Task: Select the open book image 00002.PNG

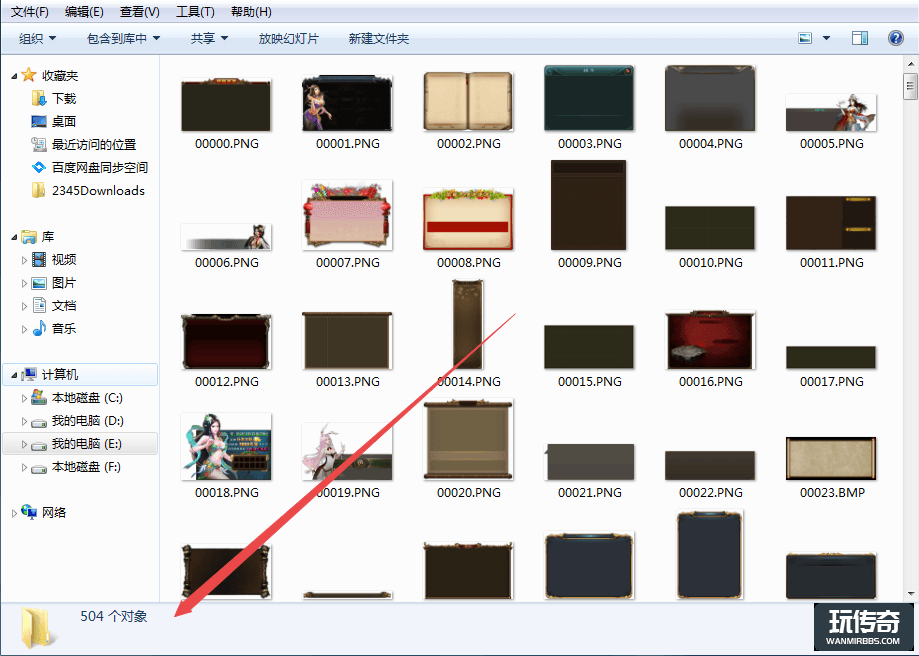Action: point(468,101)
